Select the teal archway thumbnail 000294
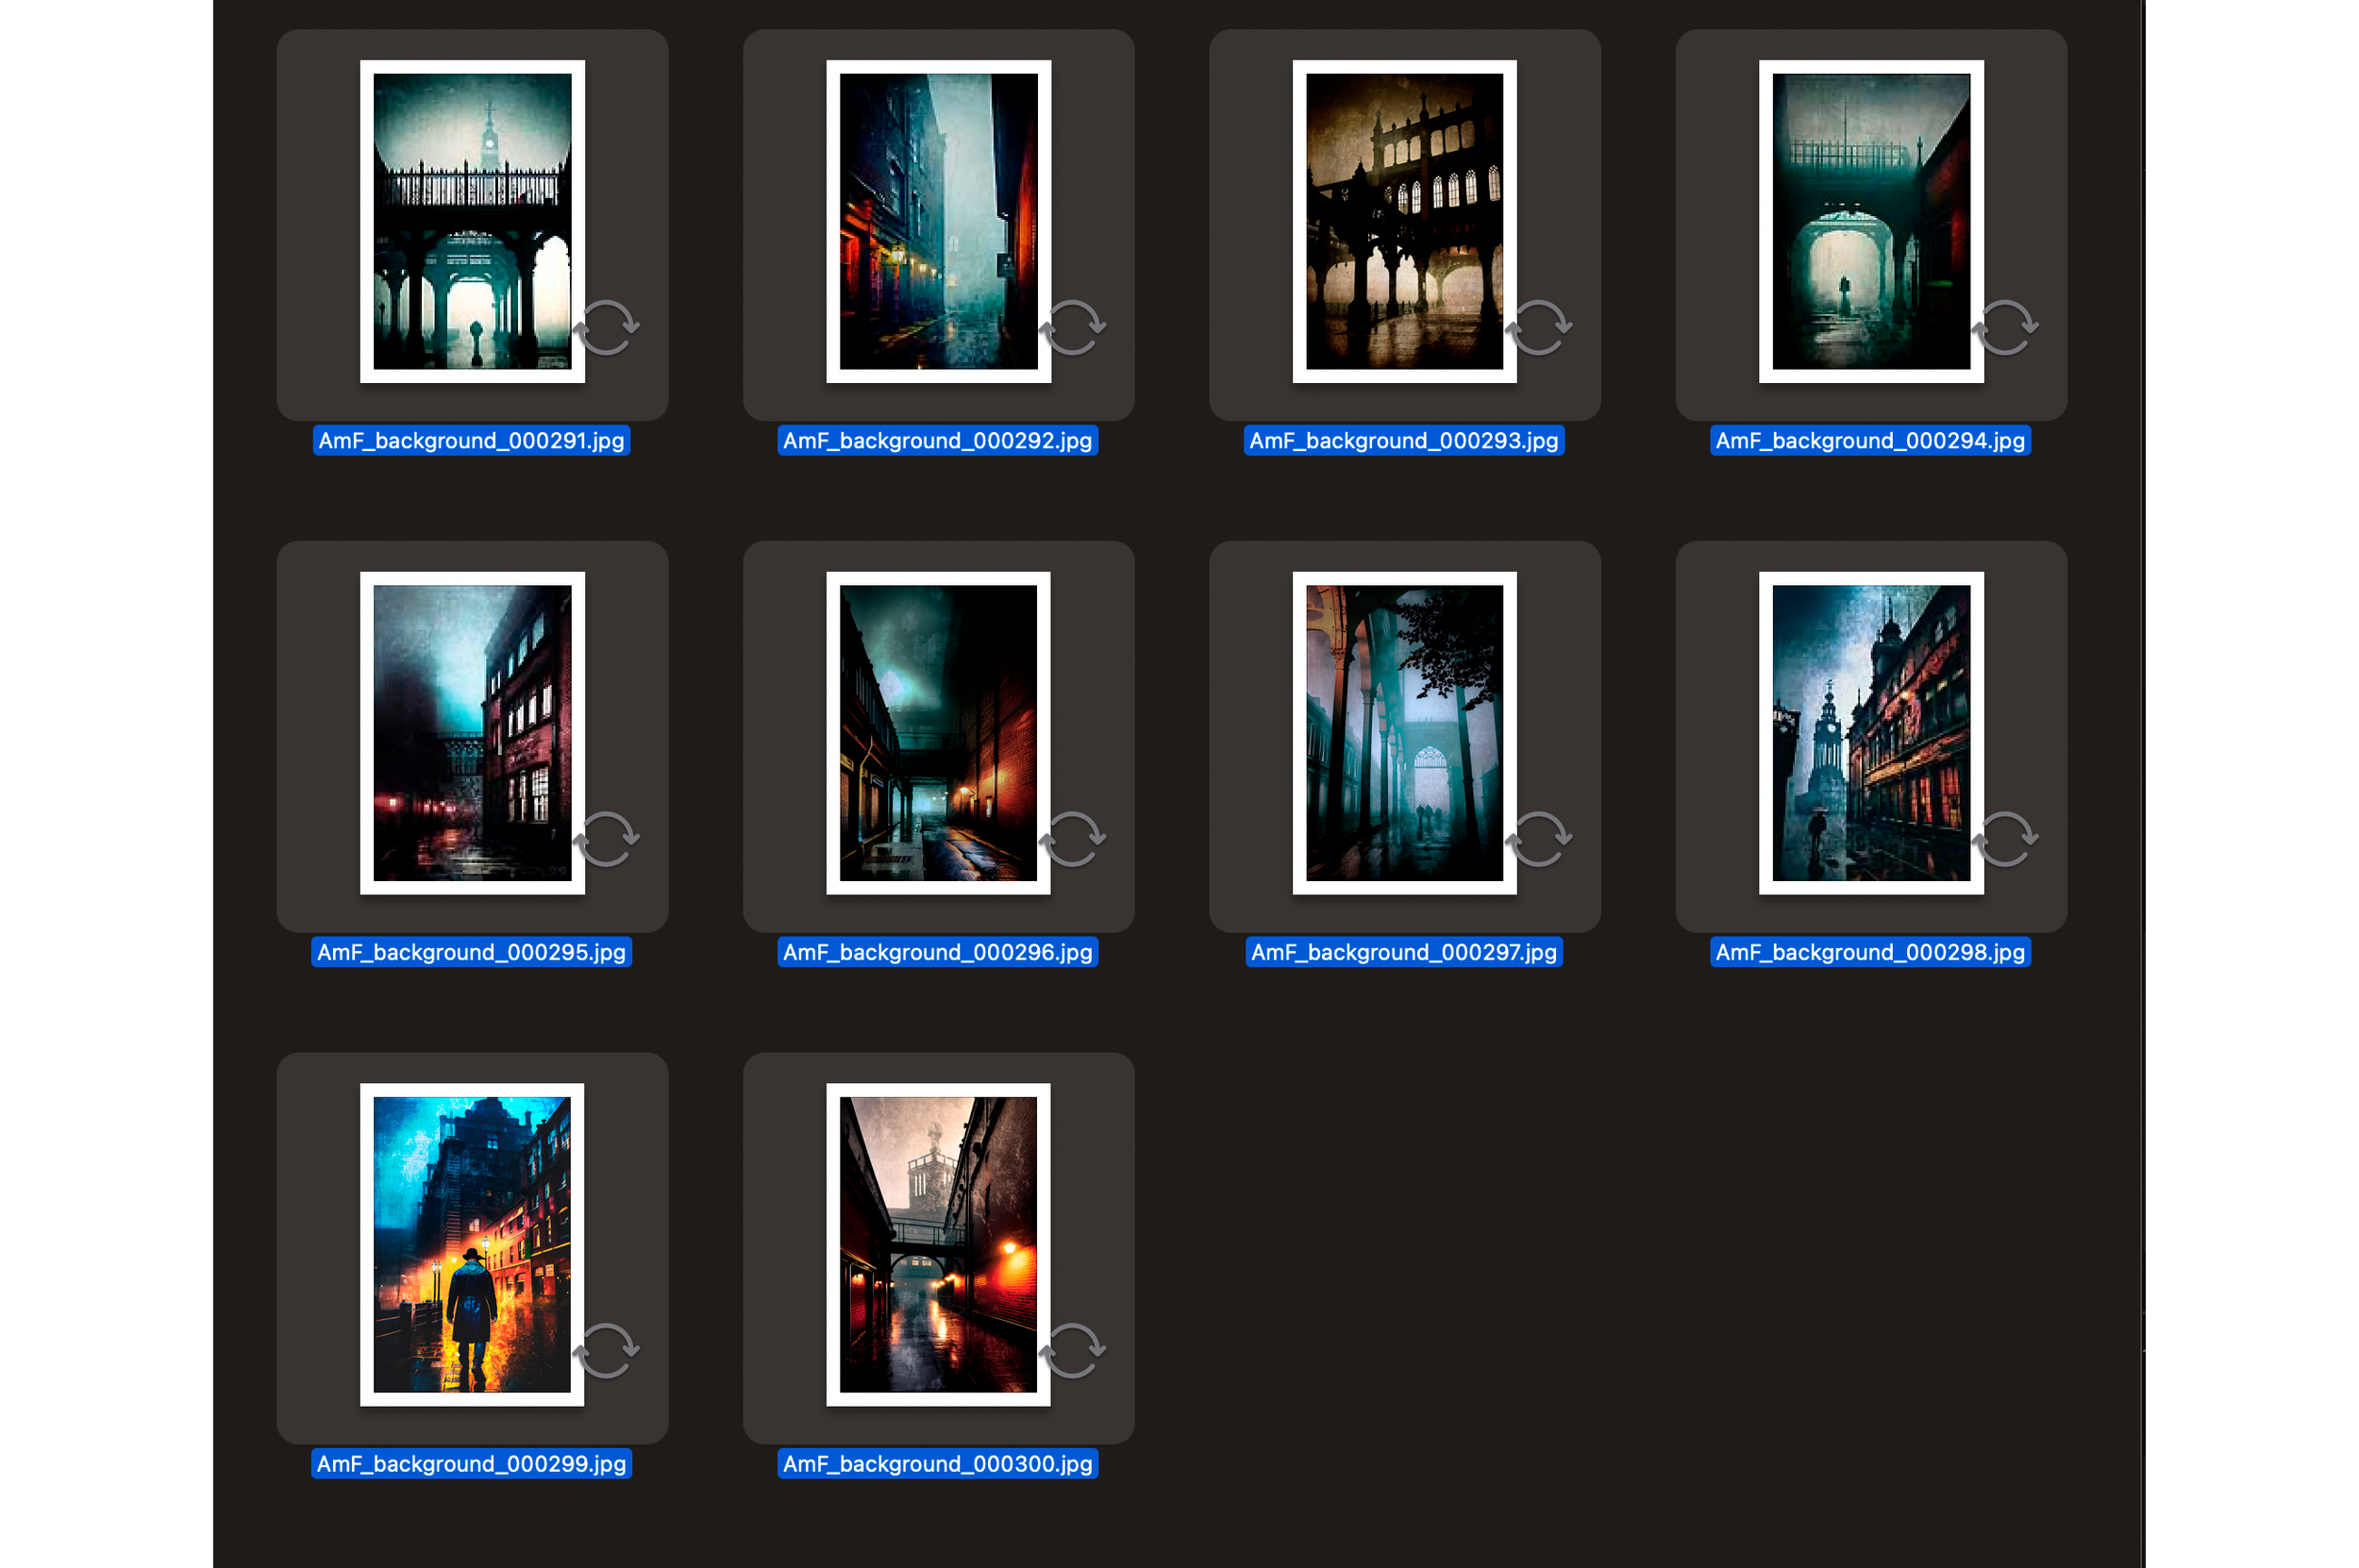This screenshot has width=2359, height=1568. point(1870,221)
